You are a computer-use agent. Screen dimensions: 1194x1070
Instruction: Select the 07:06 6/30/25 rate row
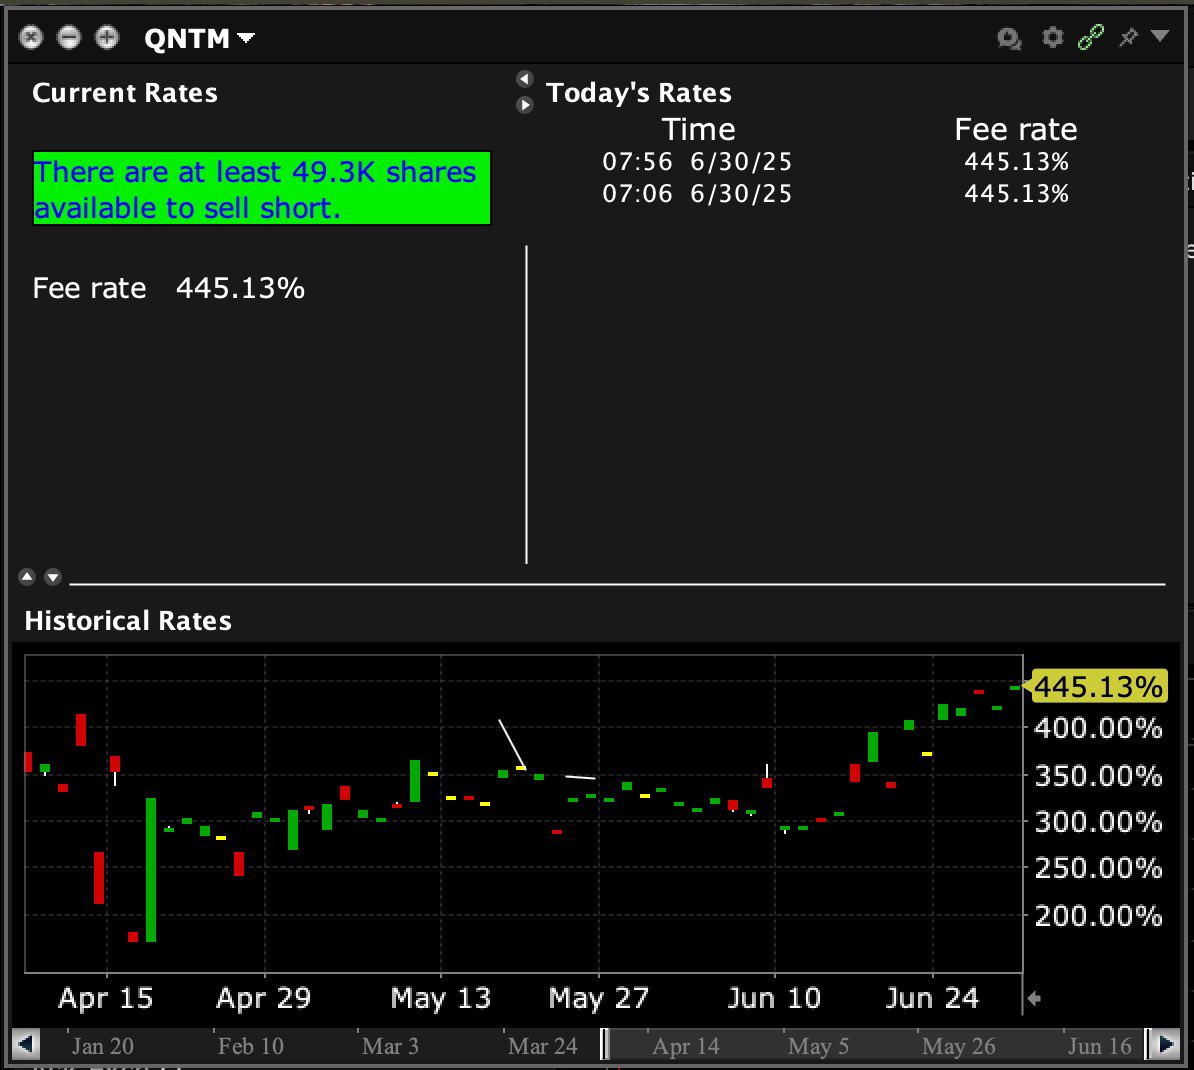(835, 193)
